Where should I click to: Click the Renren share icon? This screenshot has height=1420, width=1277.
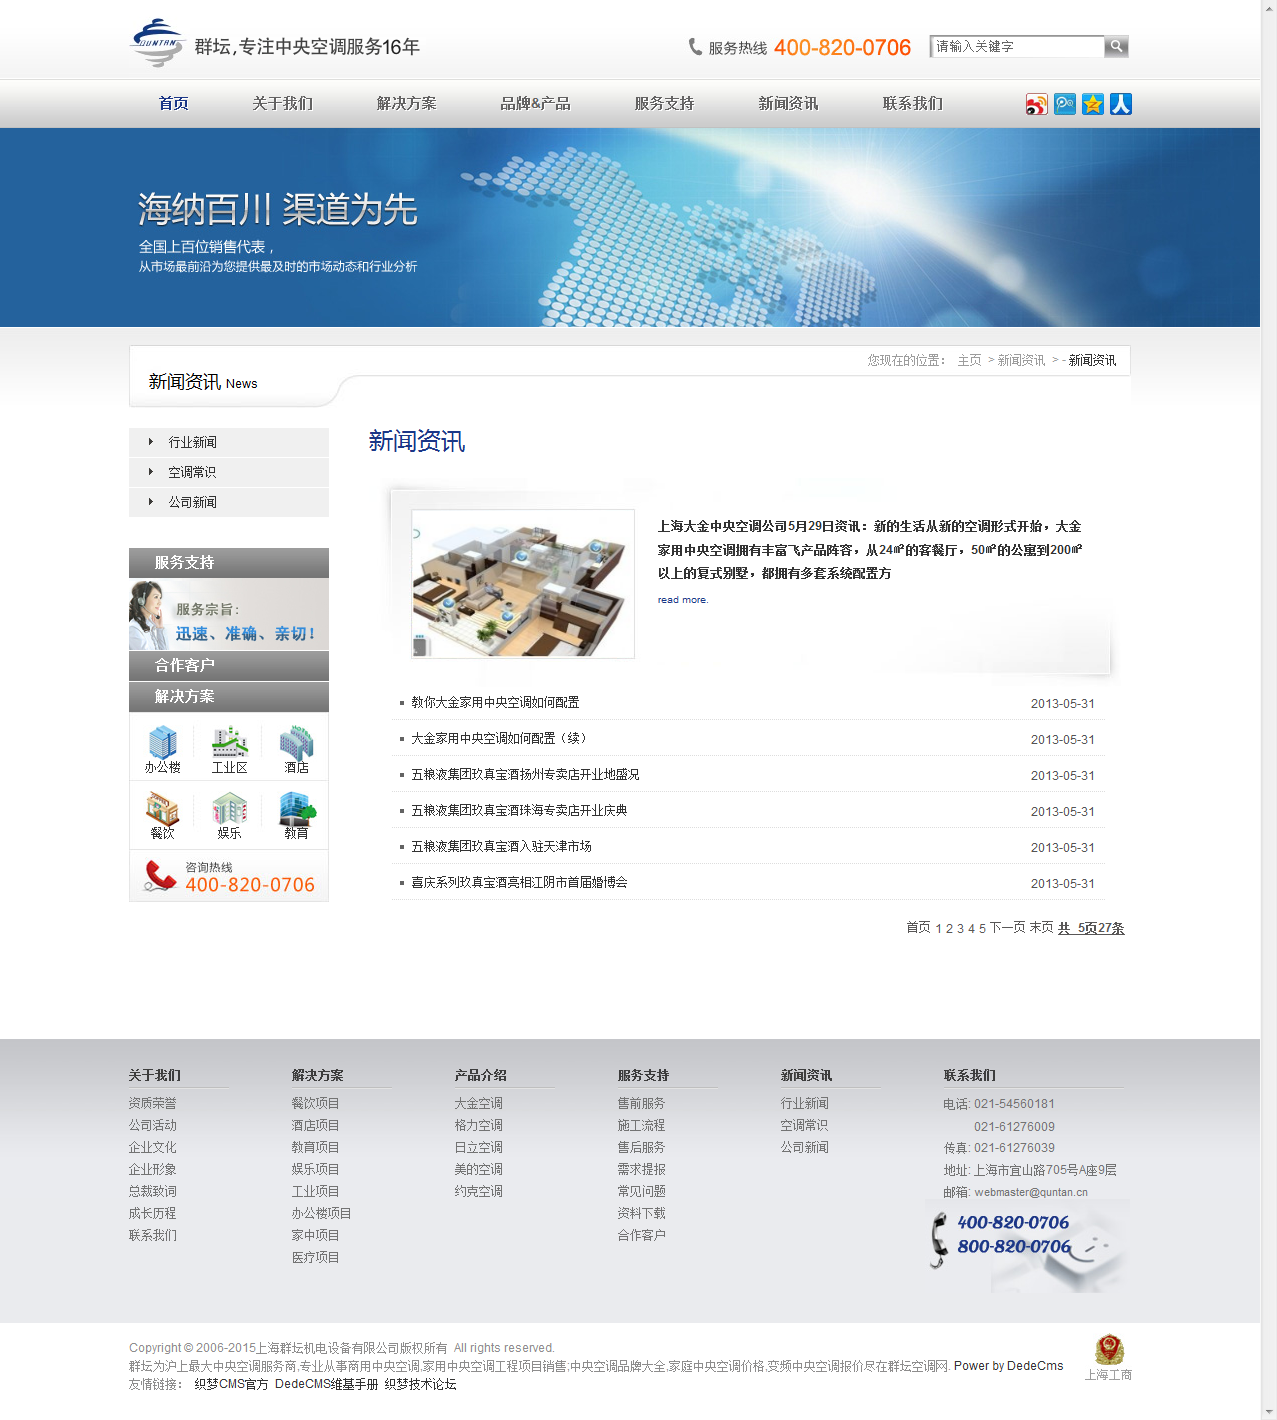(1120, 104)
